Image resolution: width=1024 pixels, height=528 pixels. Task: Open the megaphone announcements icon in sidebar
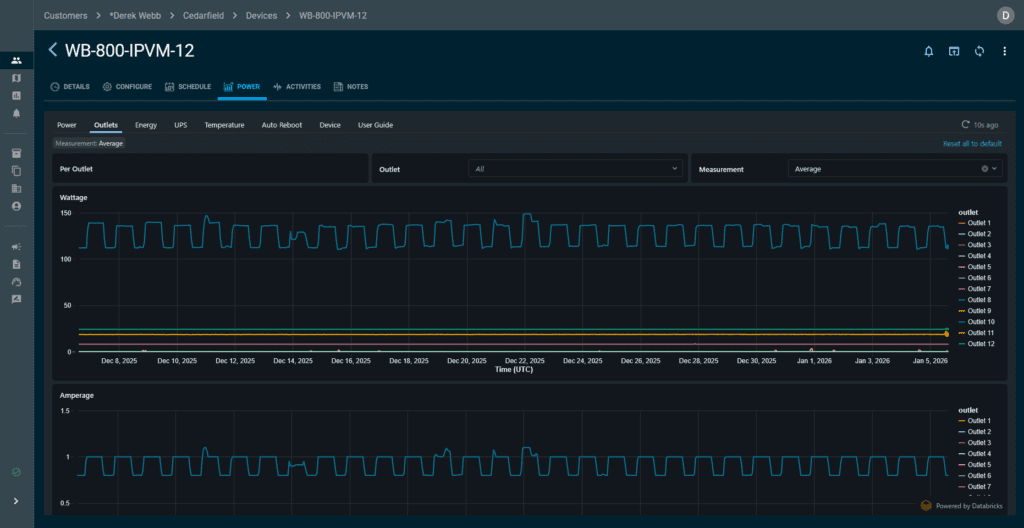tap(16, 247)
